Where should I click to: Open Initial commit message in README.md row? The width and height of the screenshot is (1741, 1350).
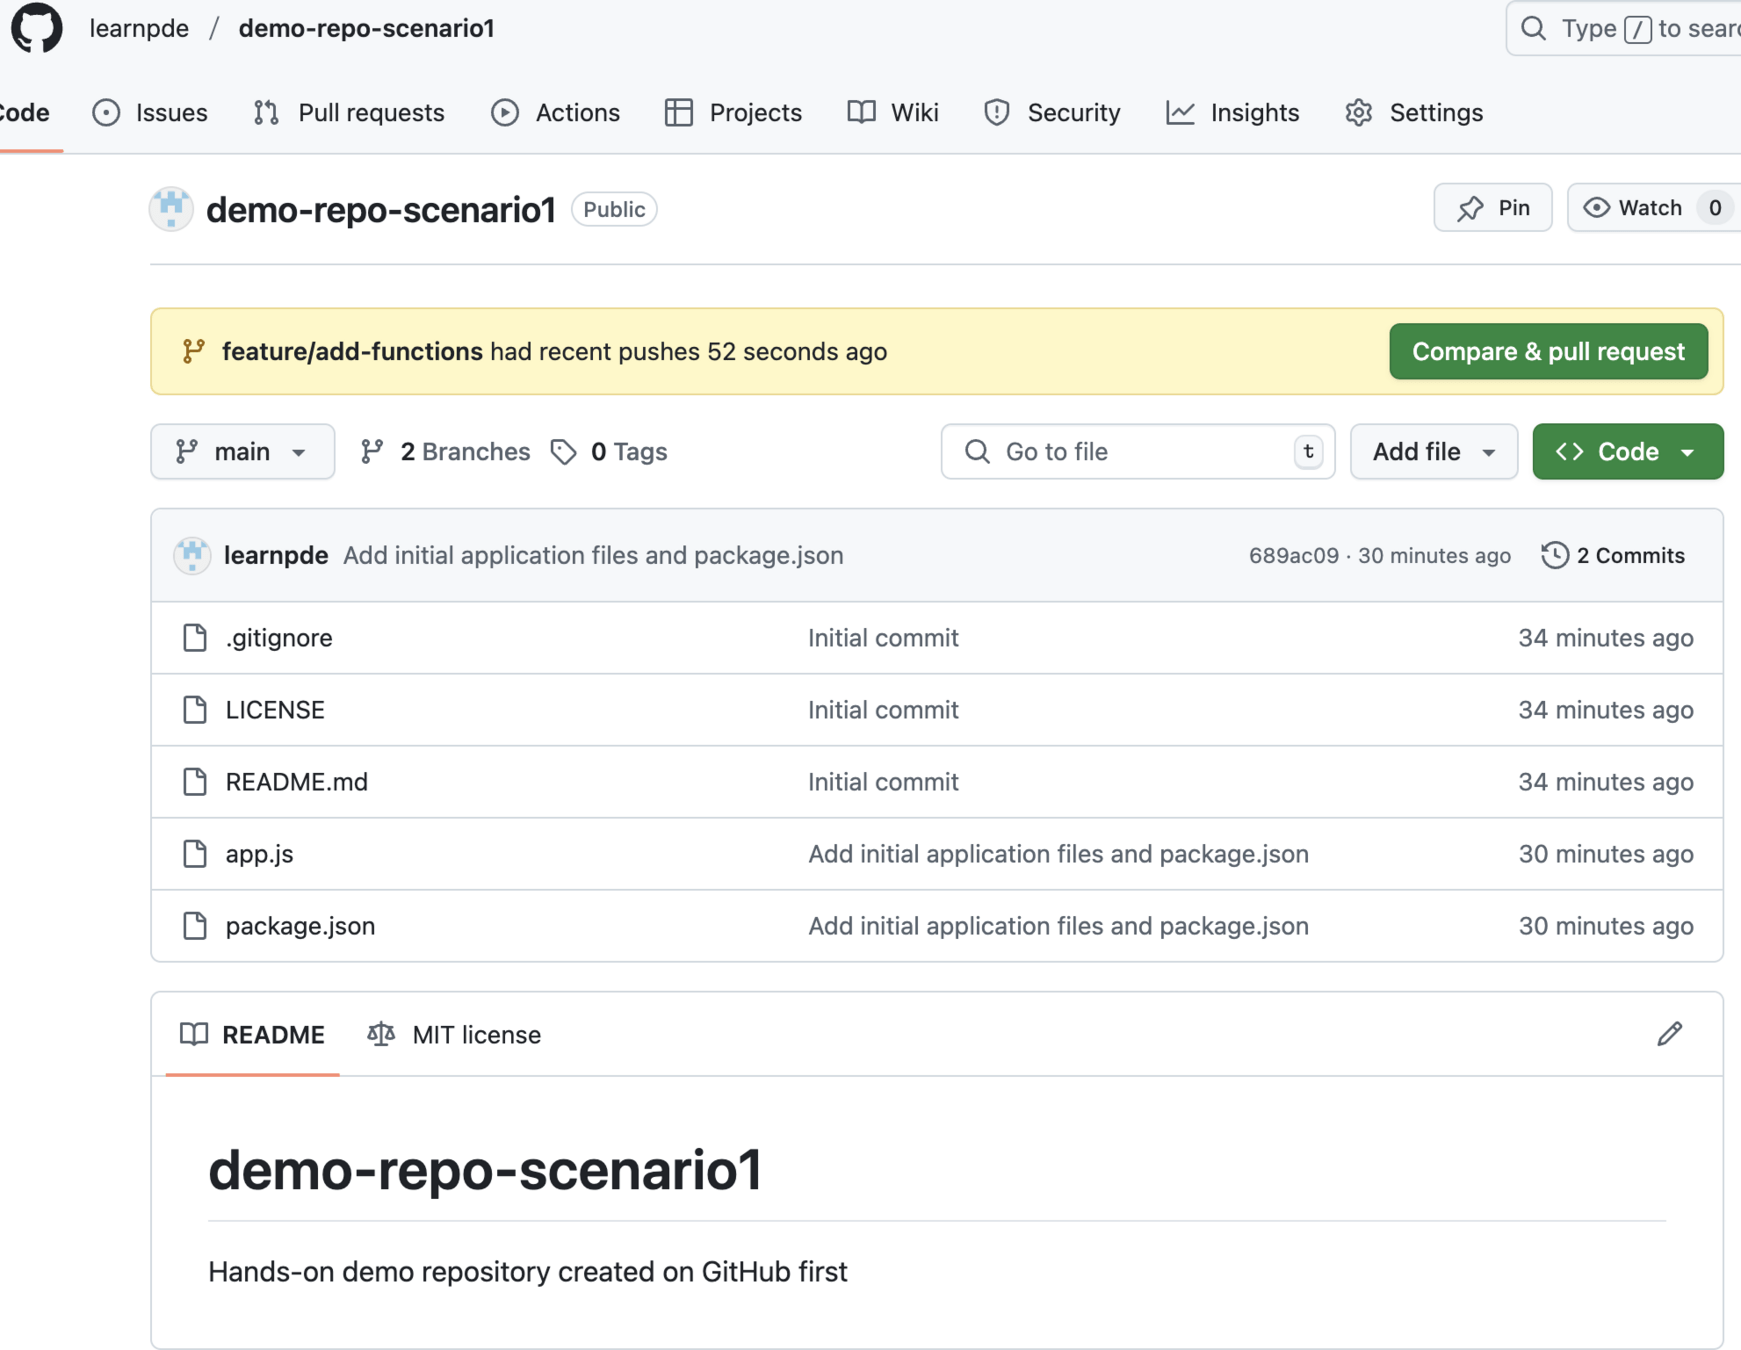(883, 781)
